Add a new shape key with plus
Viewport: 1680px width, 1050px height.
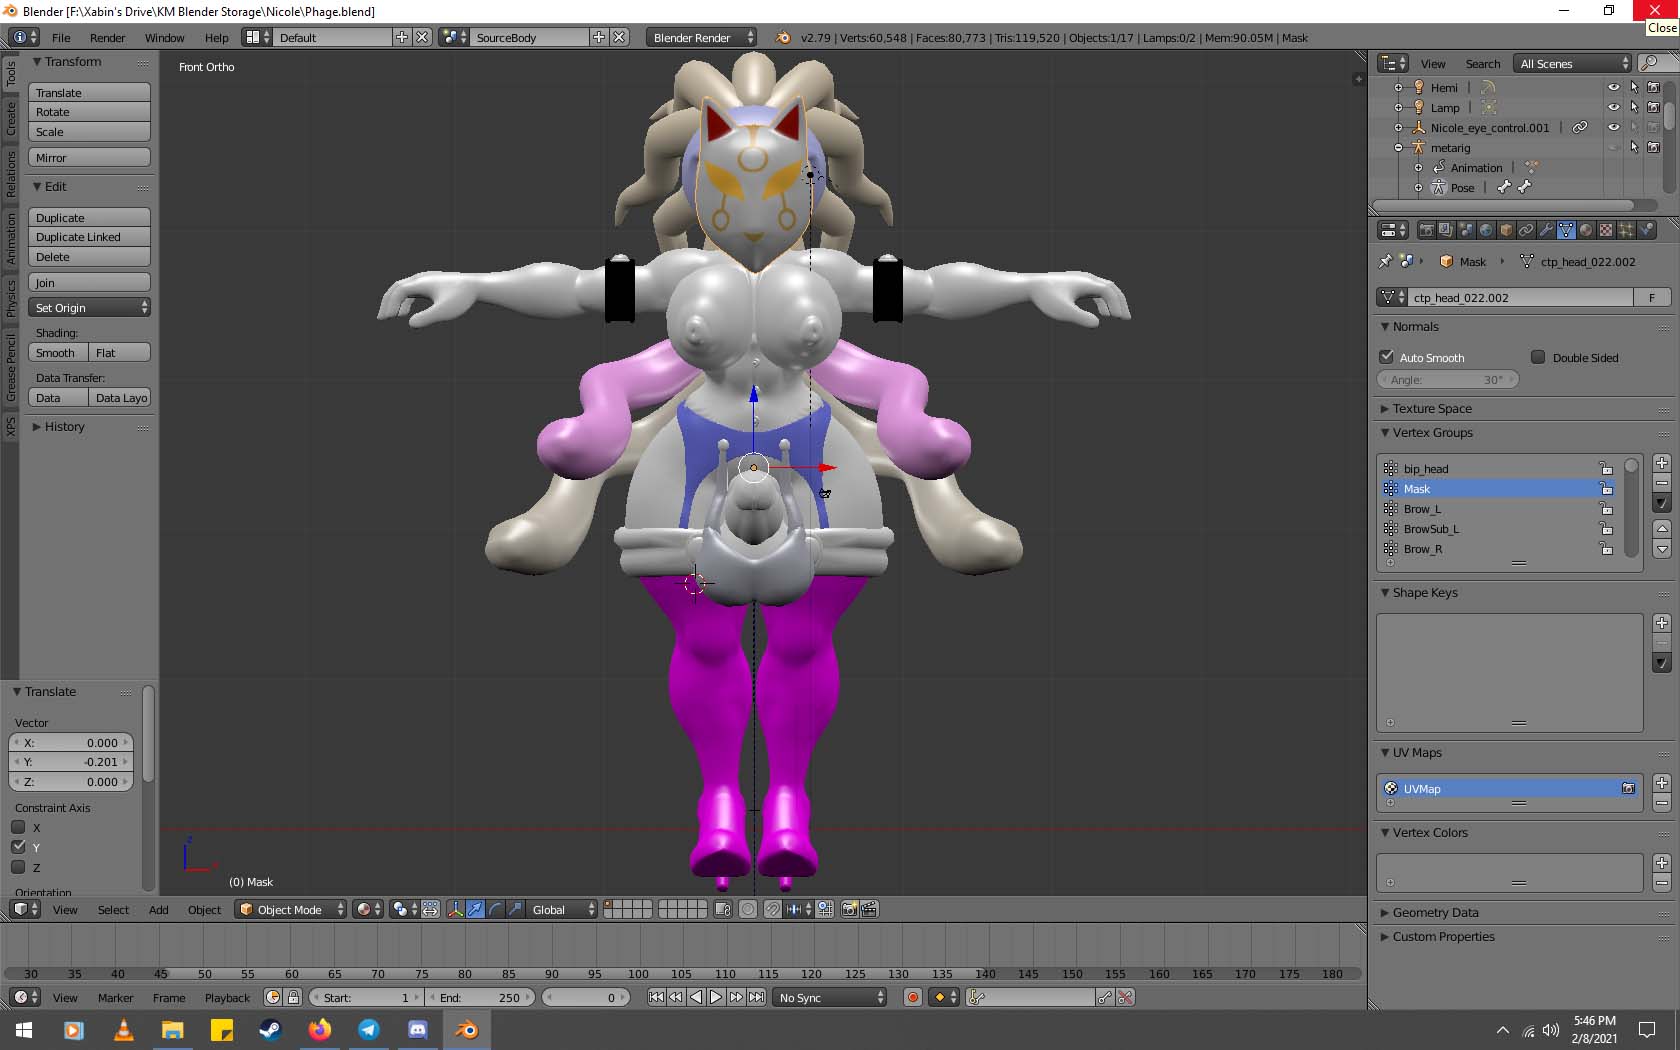(x=1661, y=623)
